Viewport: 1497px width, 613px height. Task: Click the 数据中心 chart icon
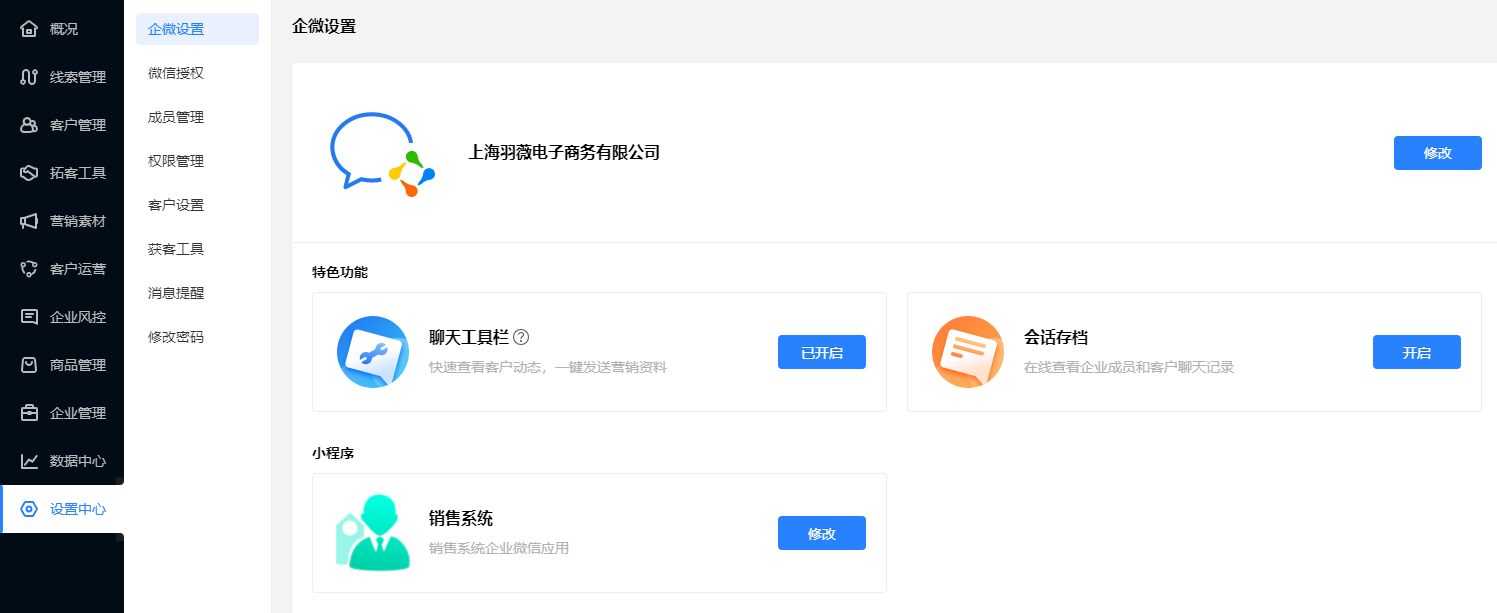[x=29, y=461]
